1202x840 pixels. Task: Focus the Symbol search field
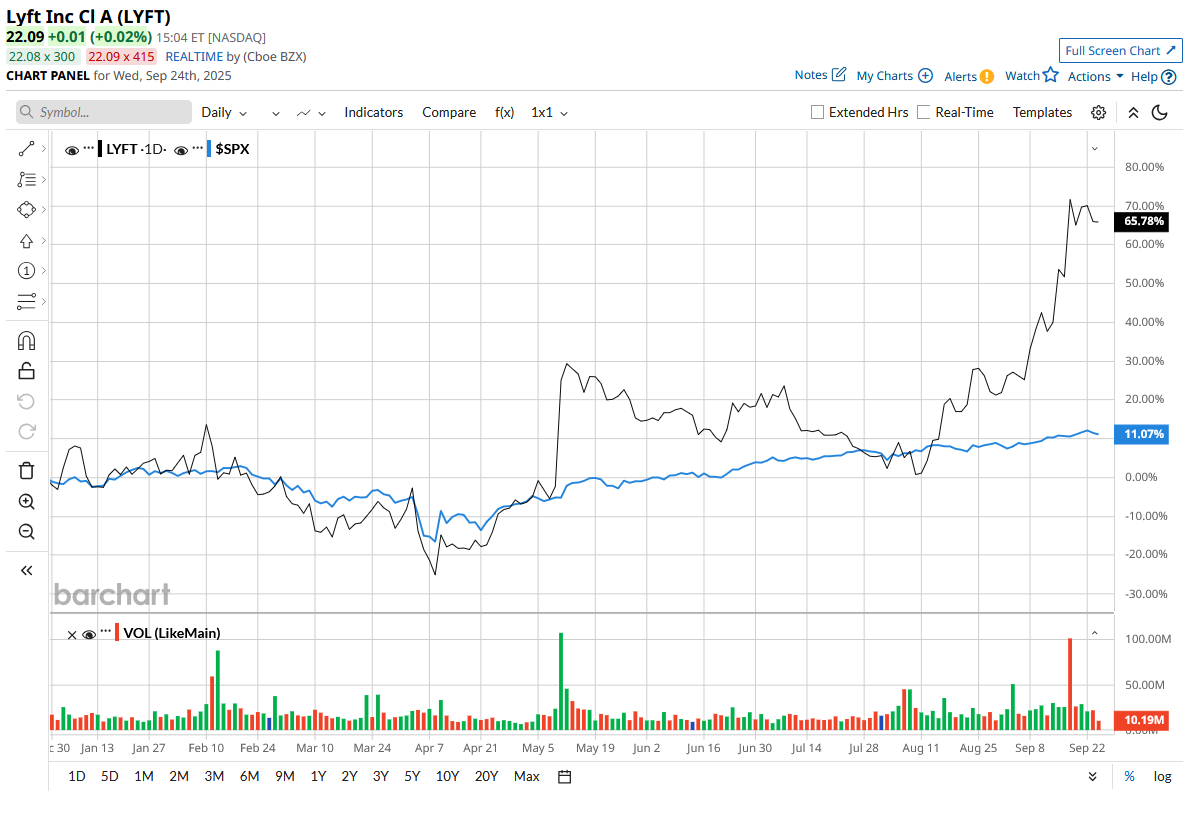[x=104, y=112]
